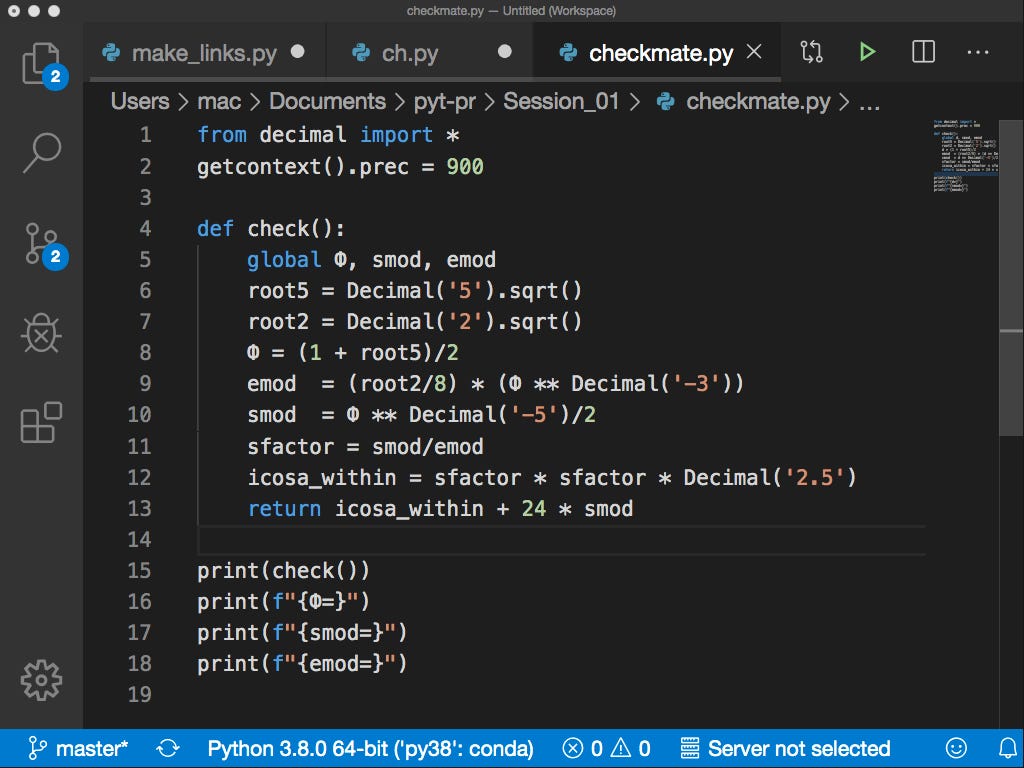The image size is (1024, 768).
Task: Click the feedback smiley icon
Action: tap(956, 748)
